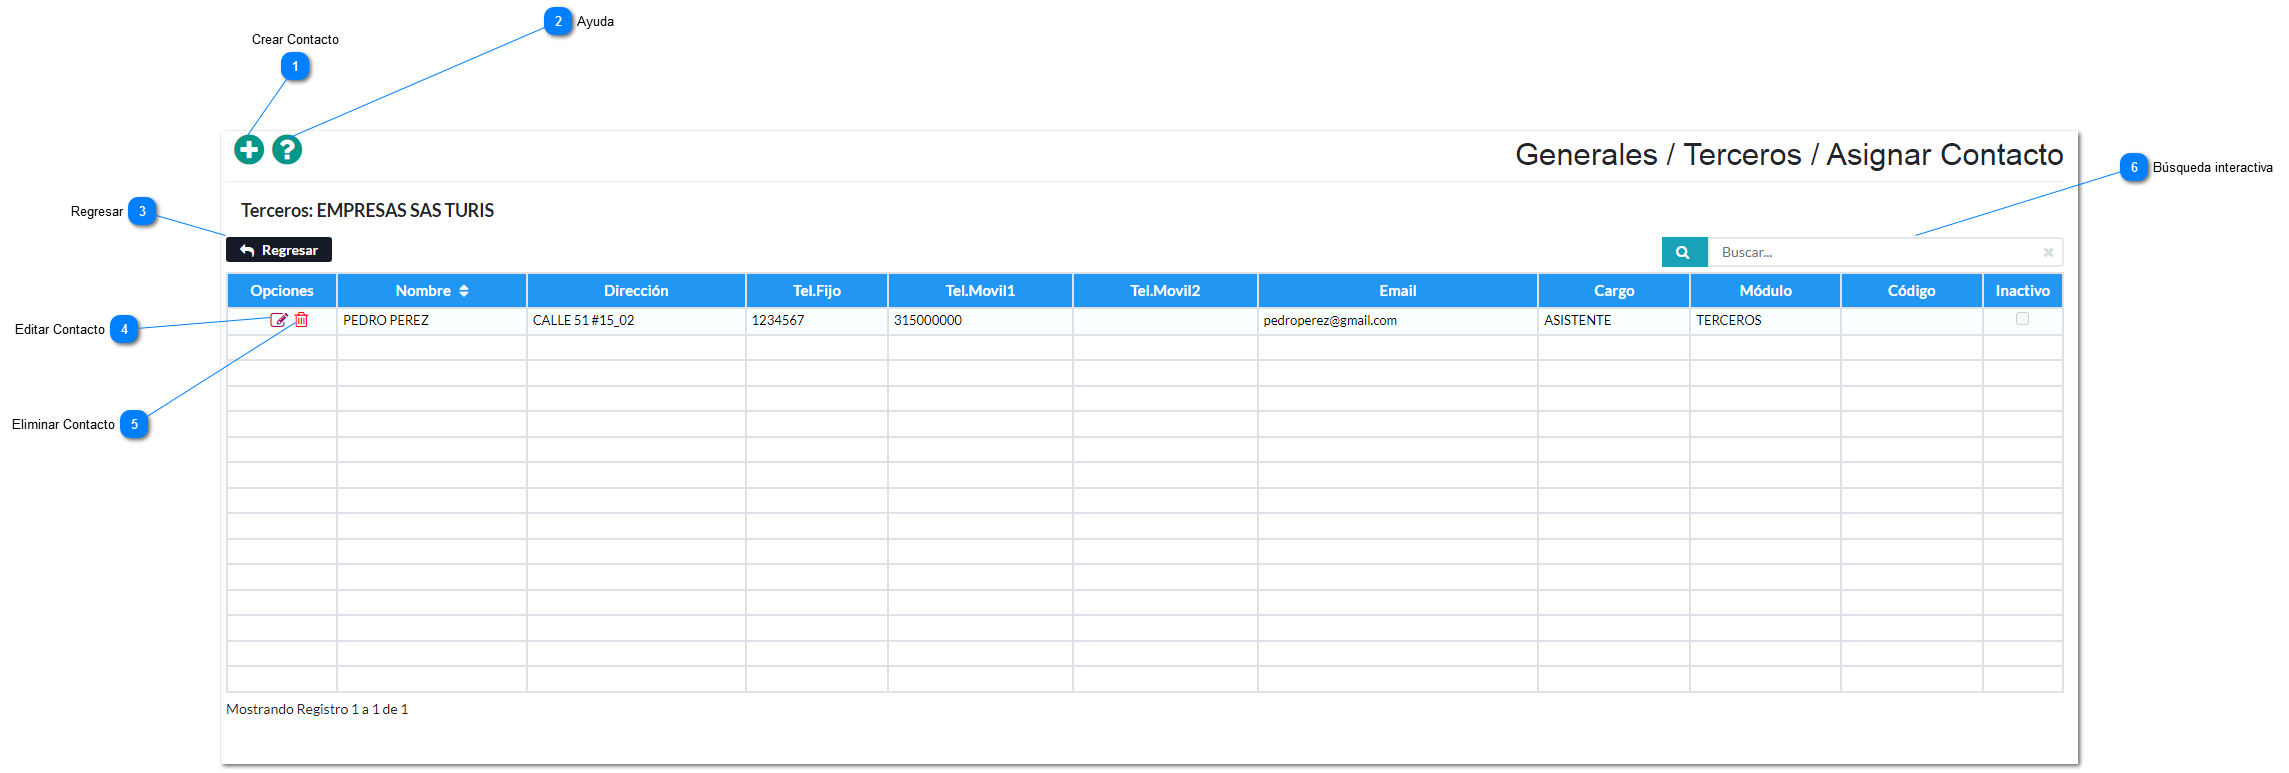Select the ASISTENTE cargo cell
This screenshot has height=773, width=2289.
[1614, 321]
